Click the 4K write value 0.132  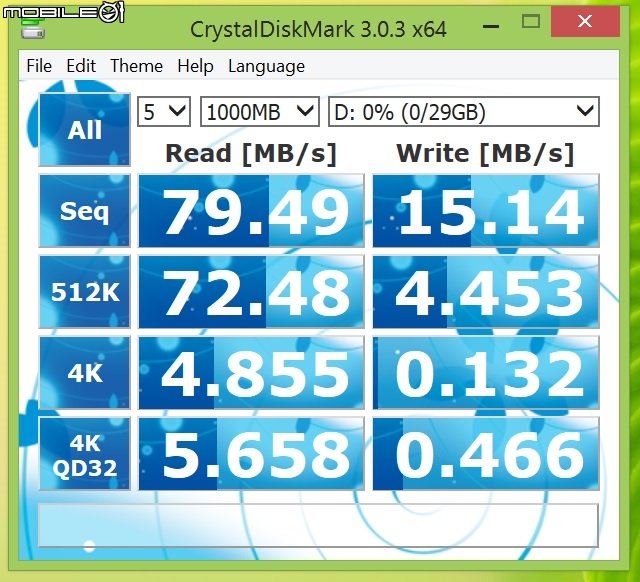[x=486, y=372]
